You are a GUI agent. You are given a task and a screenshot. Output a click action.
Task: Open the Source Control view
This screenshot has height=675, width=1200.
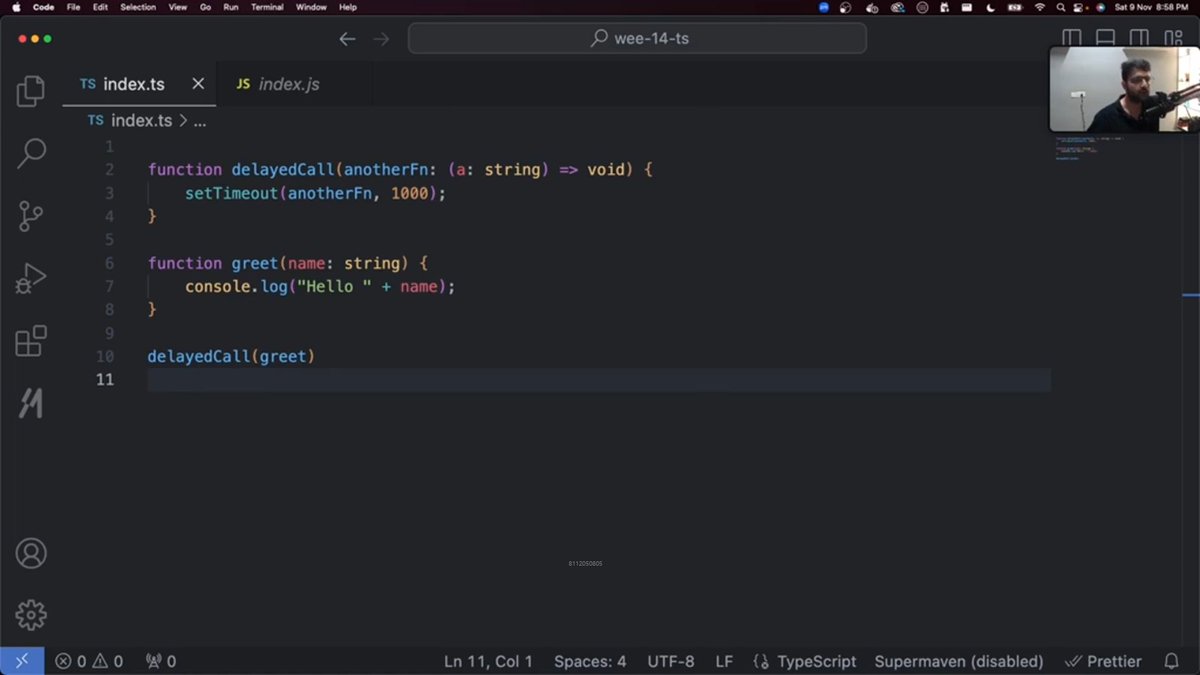30,216
